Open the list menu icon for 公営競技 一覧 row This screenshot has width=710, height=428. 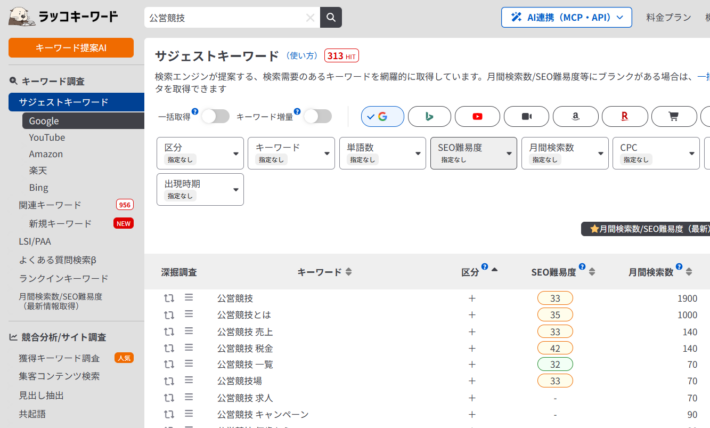click(x=189, y=364)
